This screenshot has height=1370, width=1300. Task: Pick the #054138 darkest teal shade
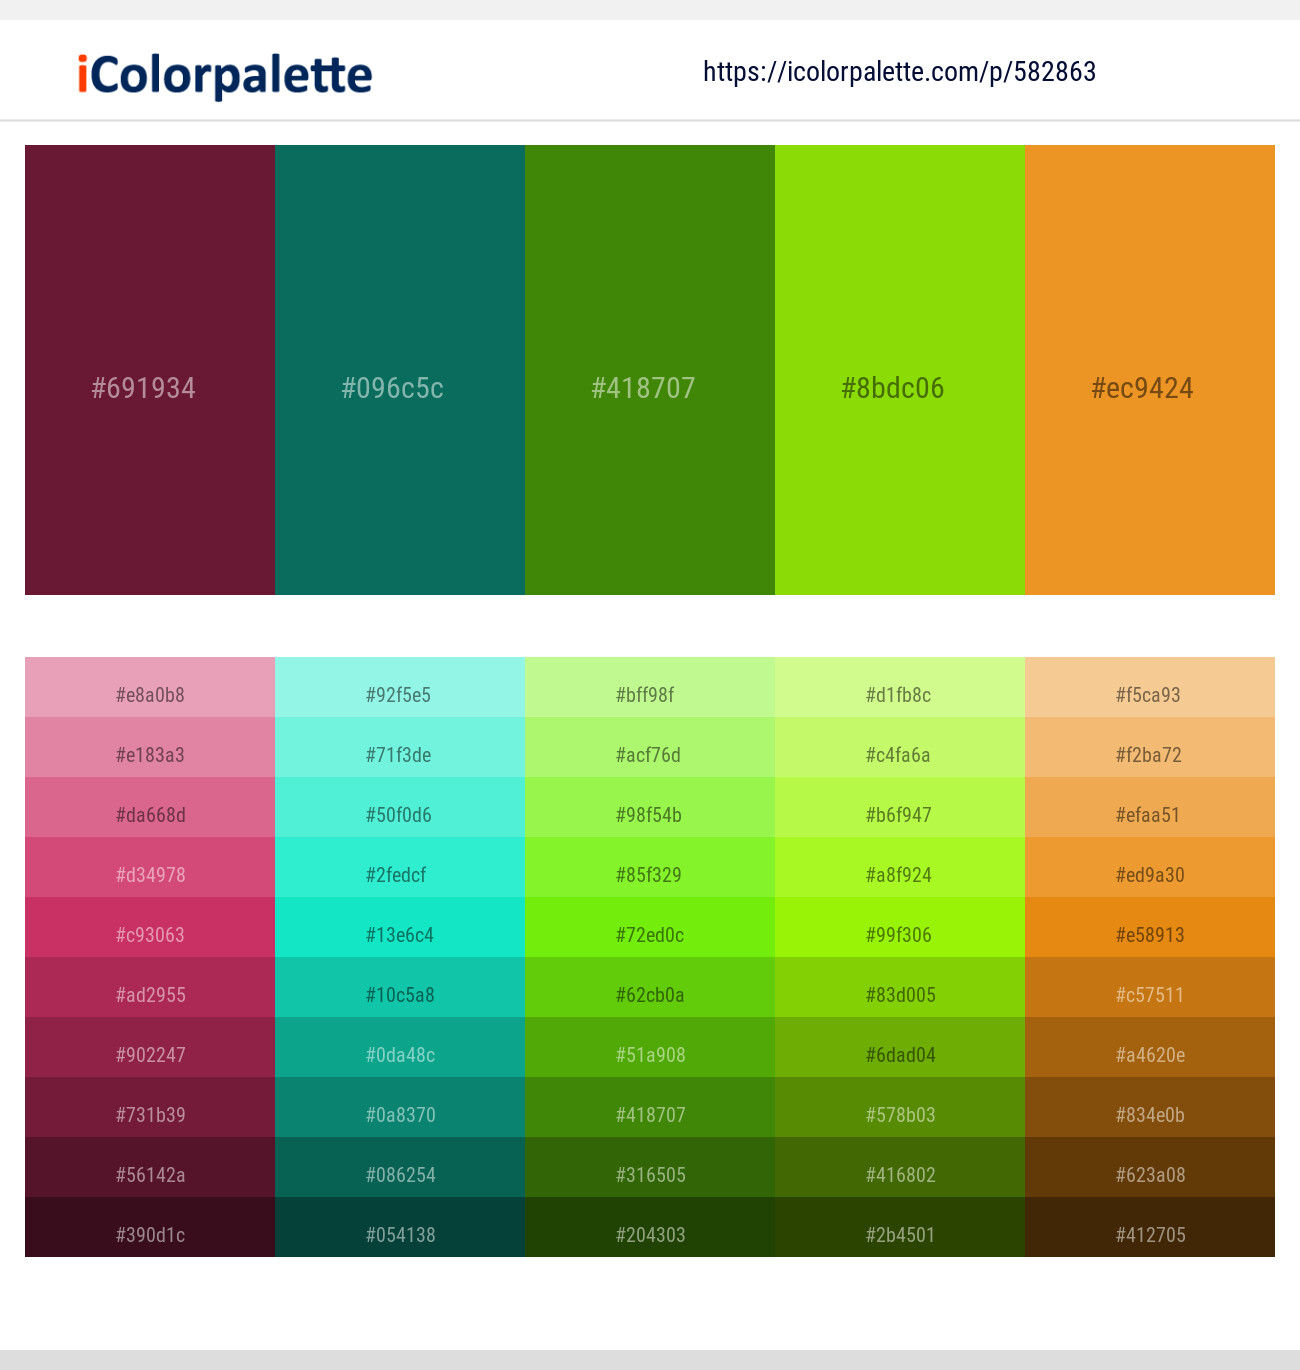tap(400, 1227)
